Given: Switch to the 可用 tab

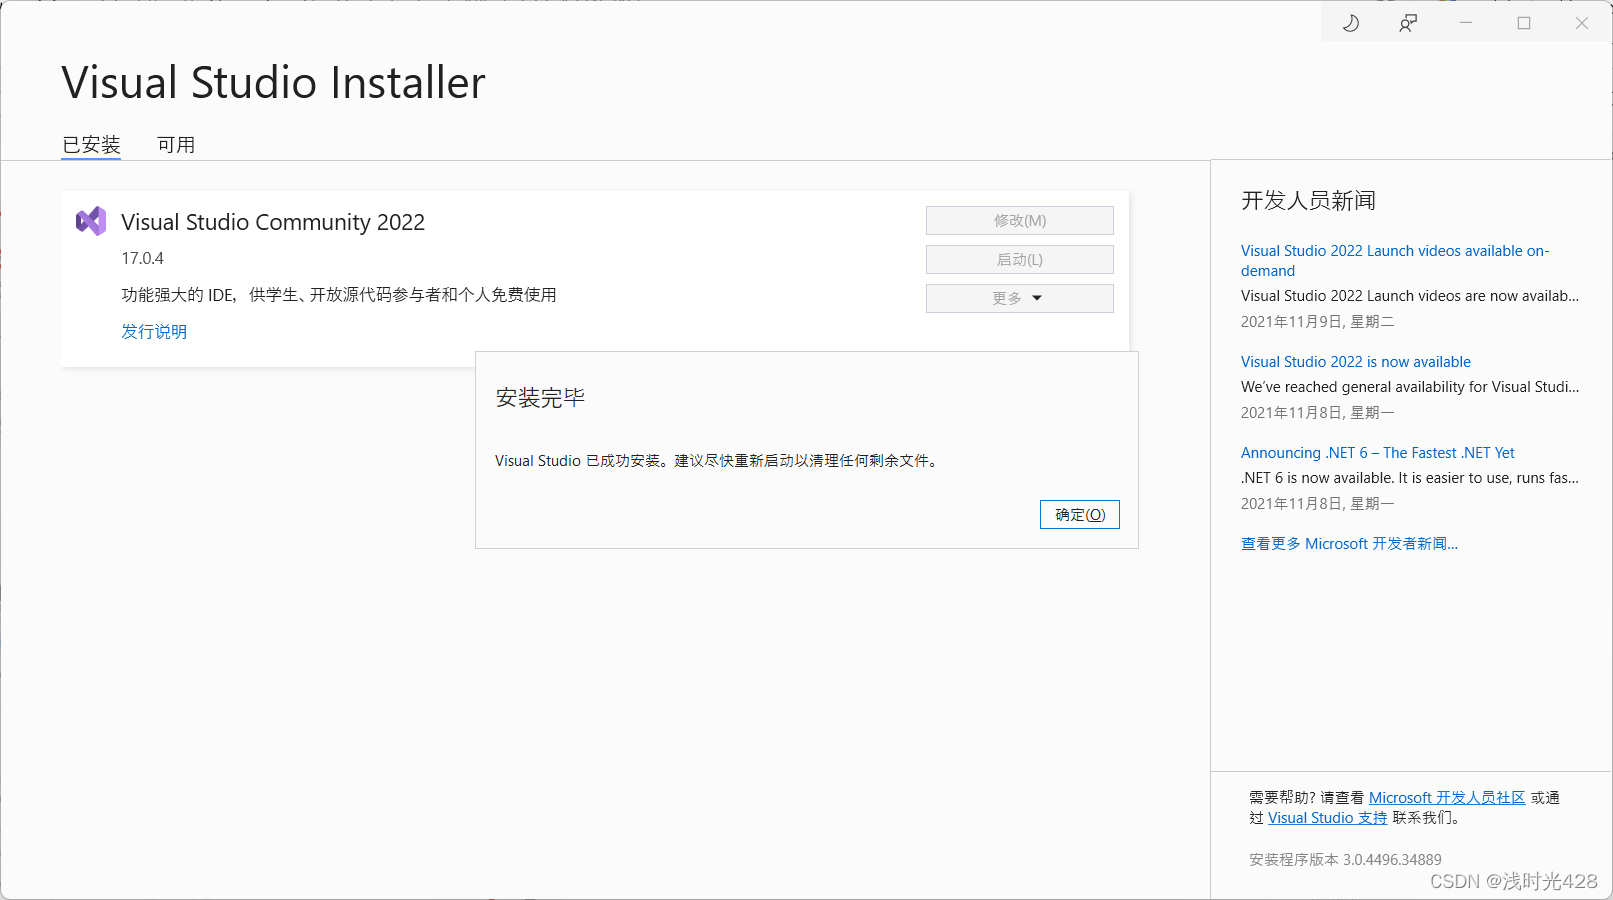Looking at the screenshot, I should click(x=176, y=144).
